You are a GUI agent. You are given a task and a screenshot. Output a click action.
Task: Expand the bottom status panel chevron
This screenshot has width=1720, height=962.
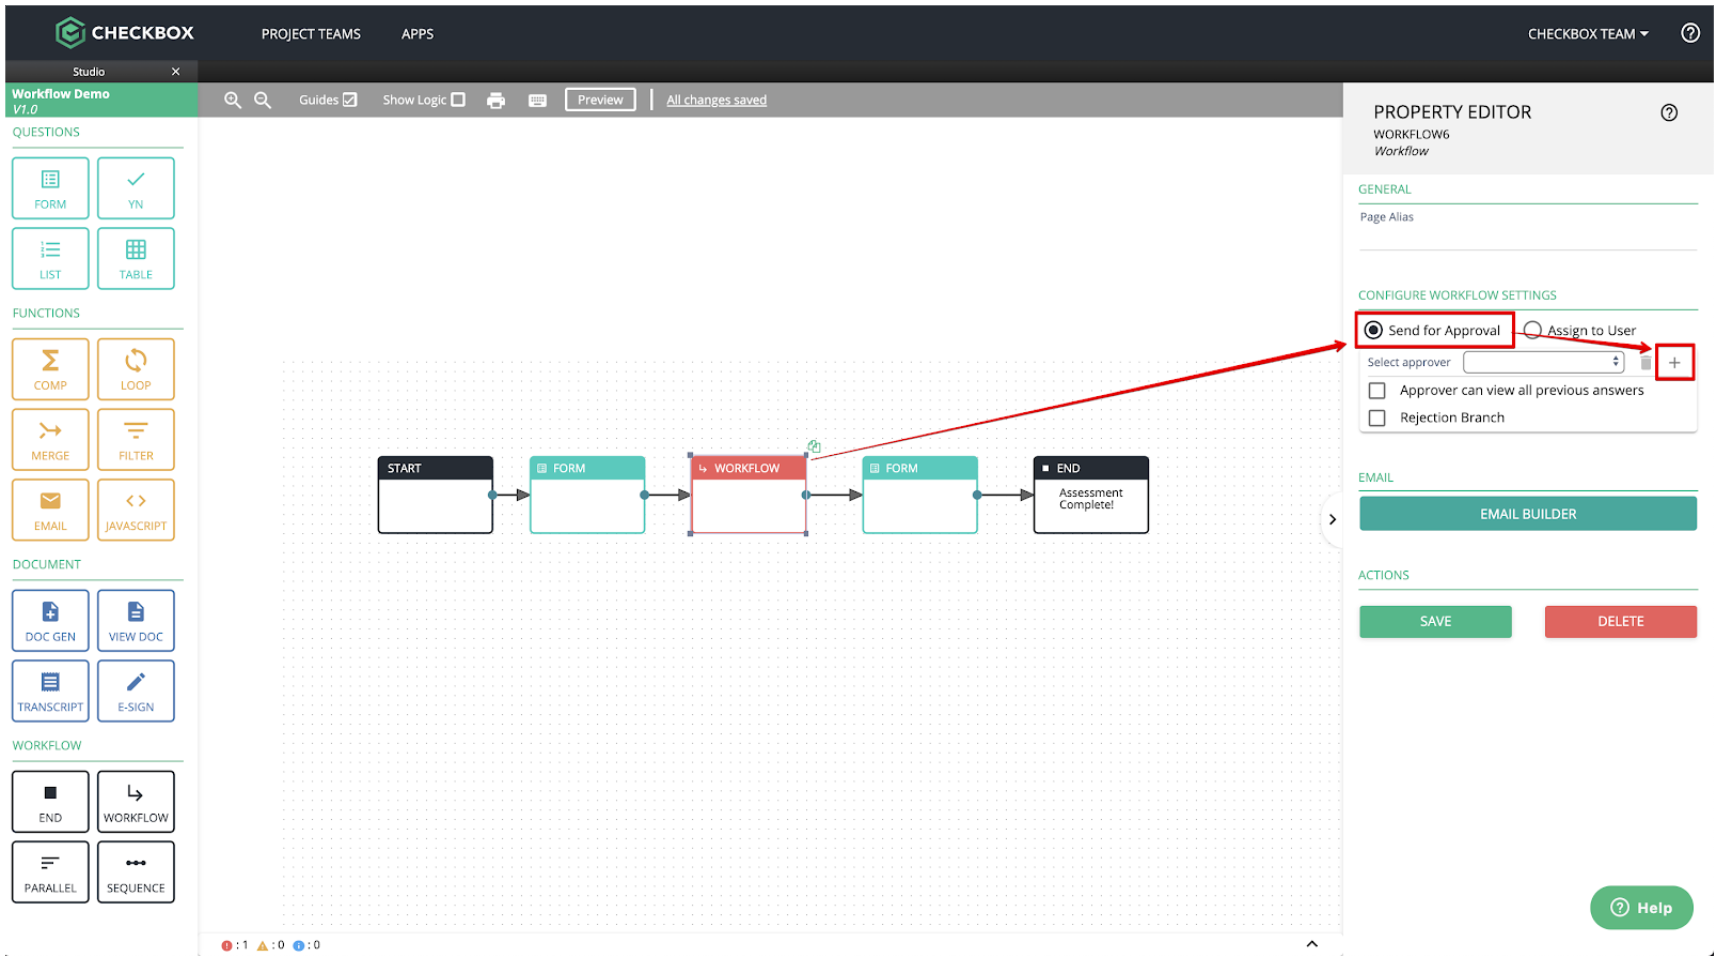tap(1312, 945)
